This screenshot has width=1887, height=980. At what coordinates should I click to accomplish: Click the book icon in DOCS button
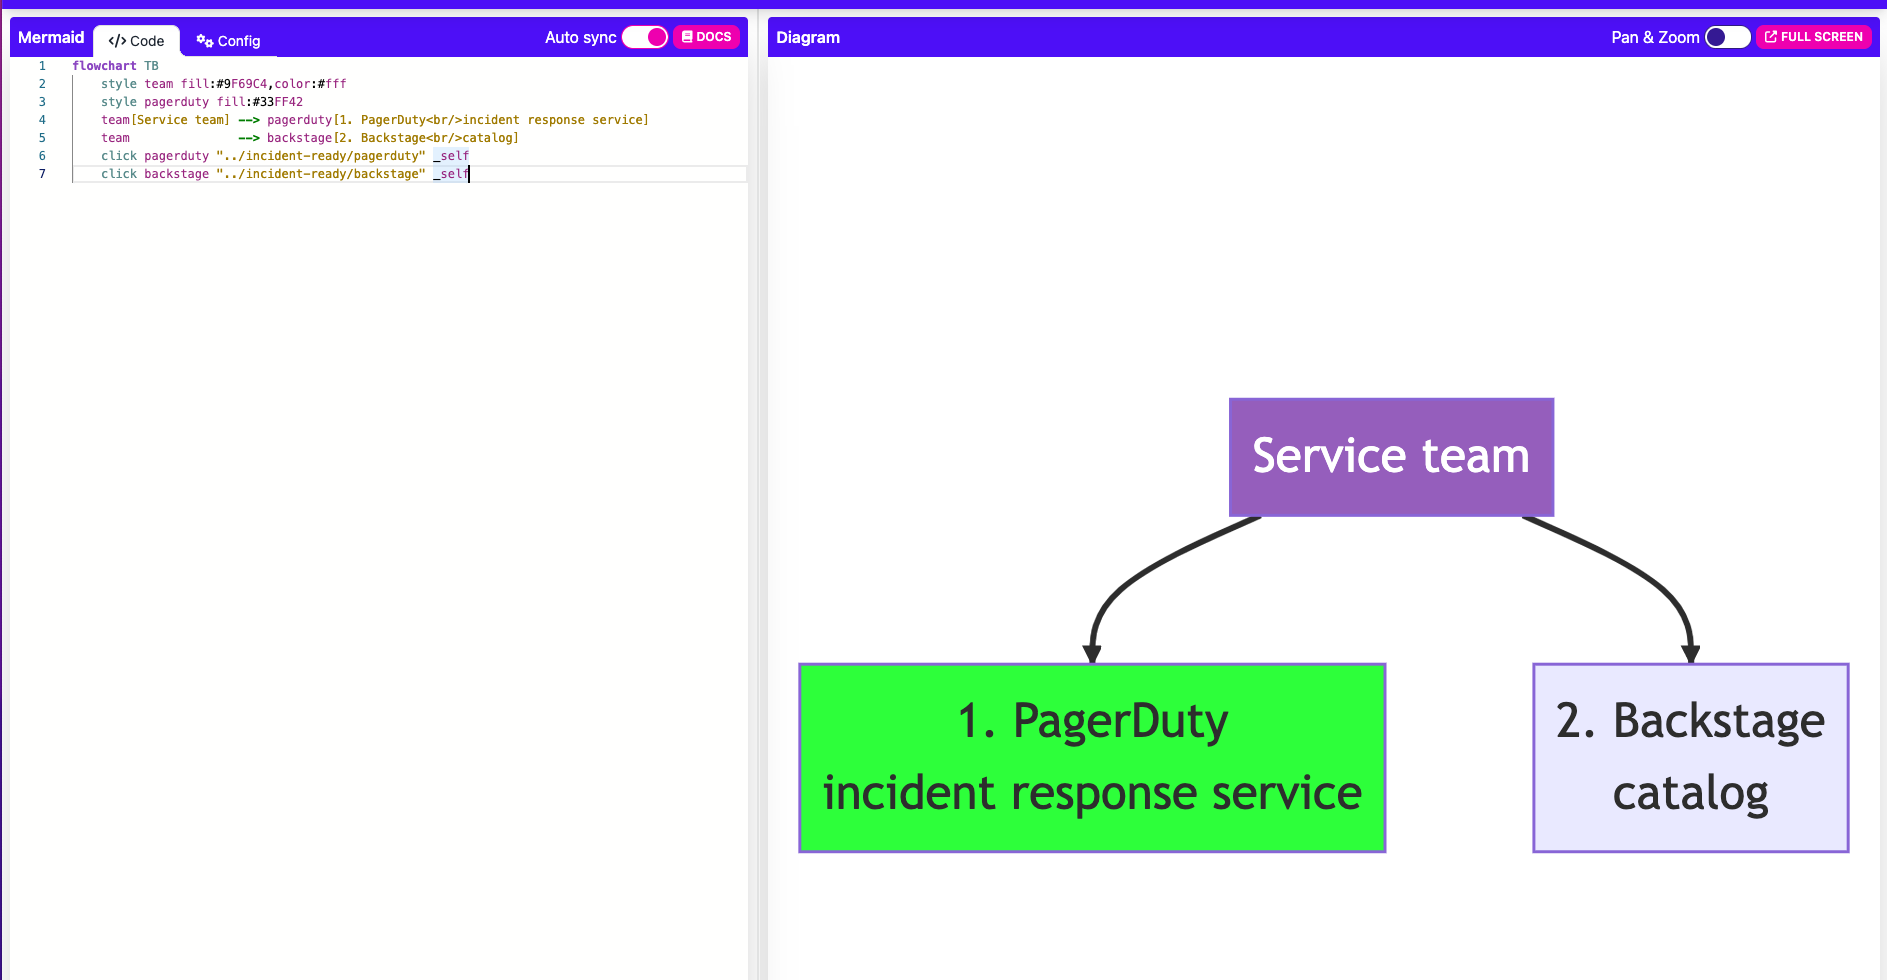(687, 37)
